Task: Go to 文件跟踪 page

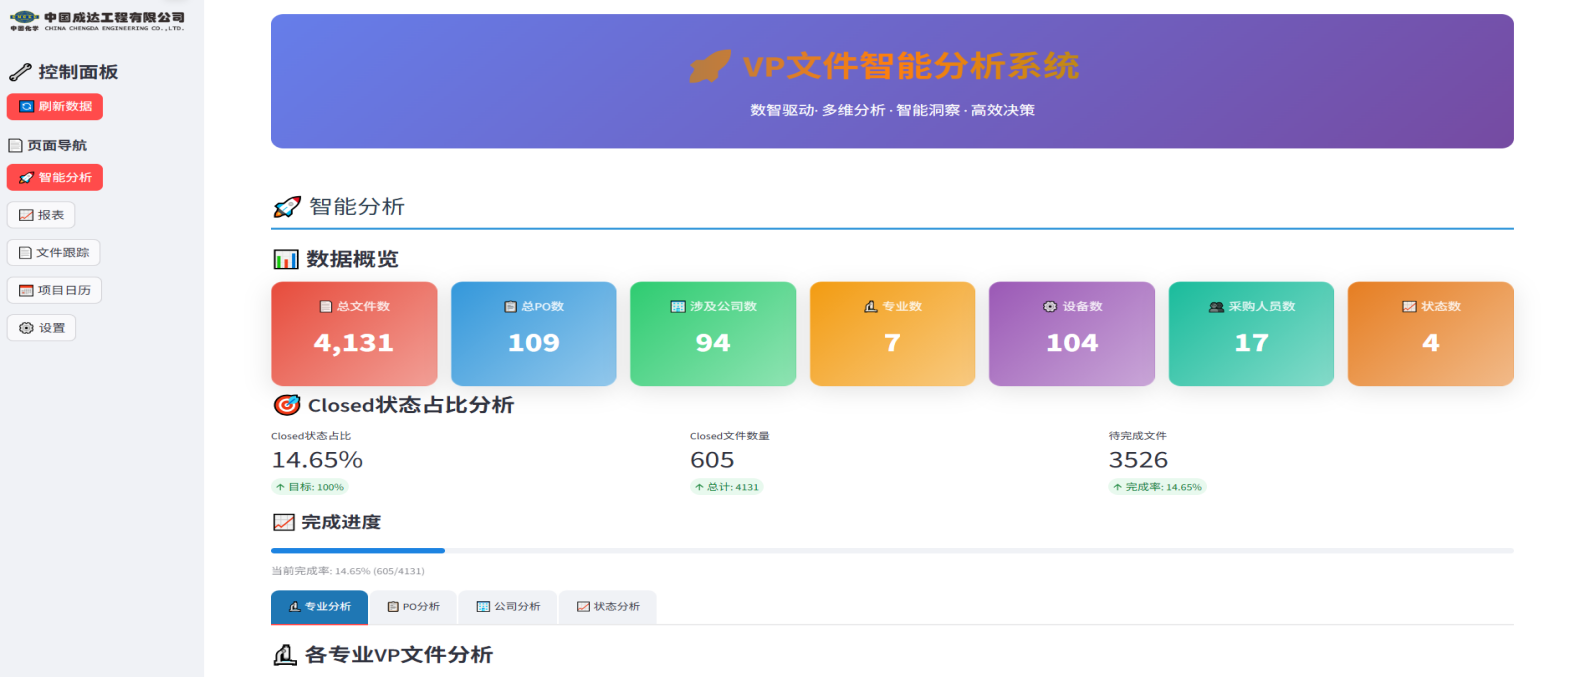Action: [54, 253]
